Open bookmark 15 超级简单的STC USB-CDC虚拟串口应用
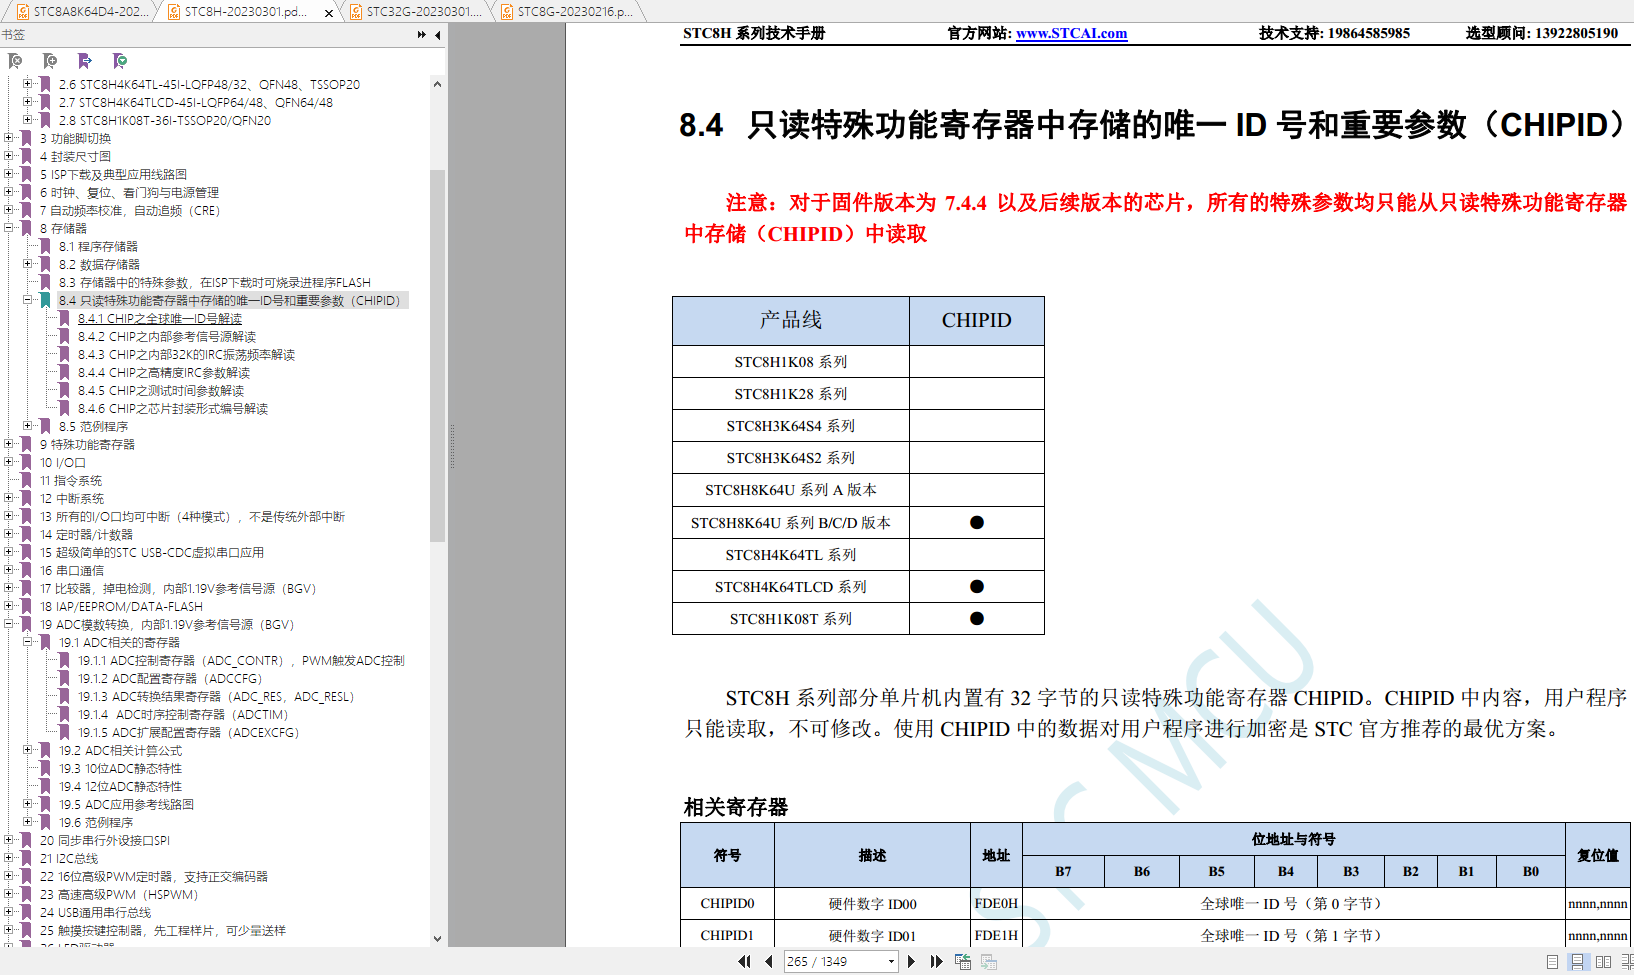 pyautogui.click(x=152, y=553)
